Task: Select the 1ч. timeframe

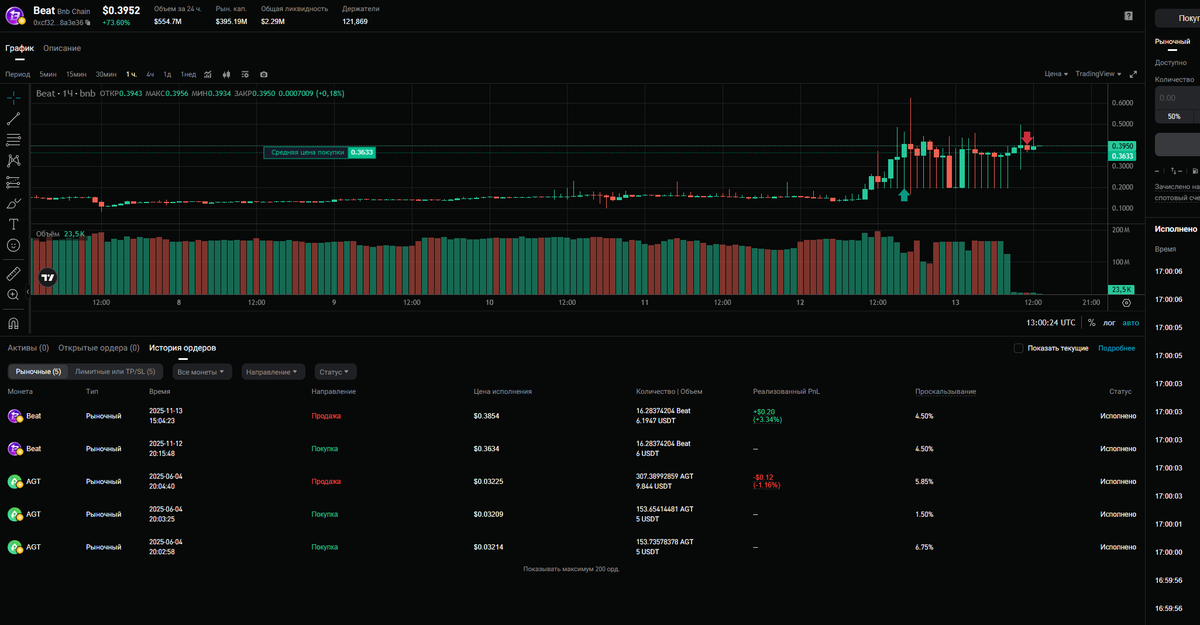Action: (132, 74)
